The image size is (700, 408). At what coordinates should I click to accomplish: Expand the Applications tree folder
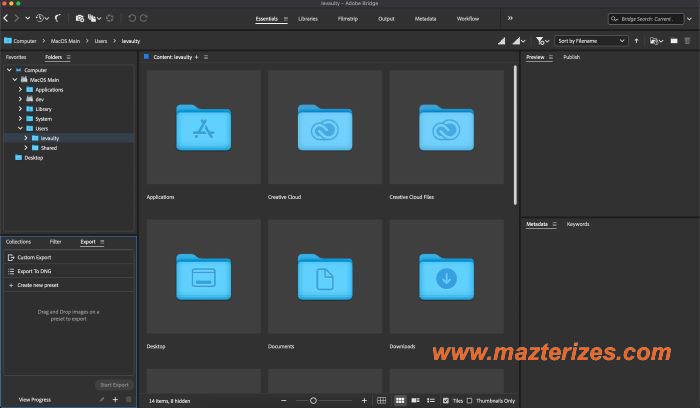pos(20,90)
